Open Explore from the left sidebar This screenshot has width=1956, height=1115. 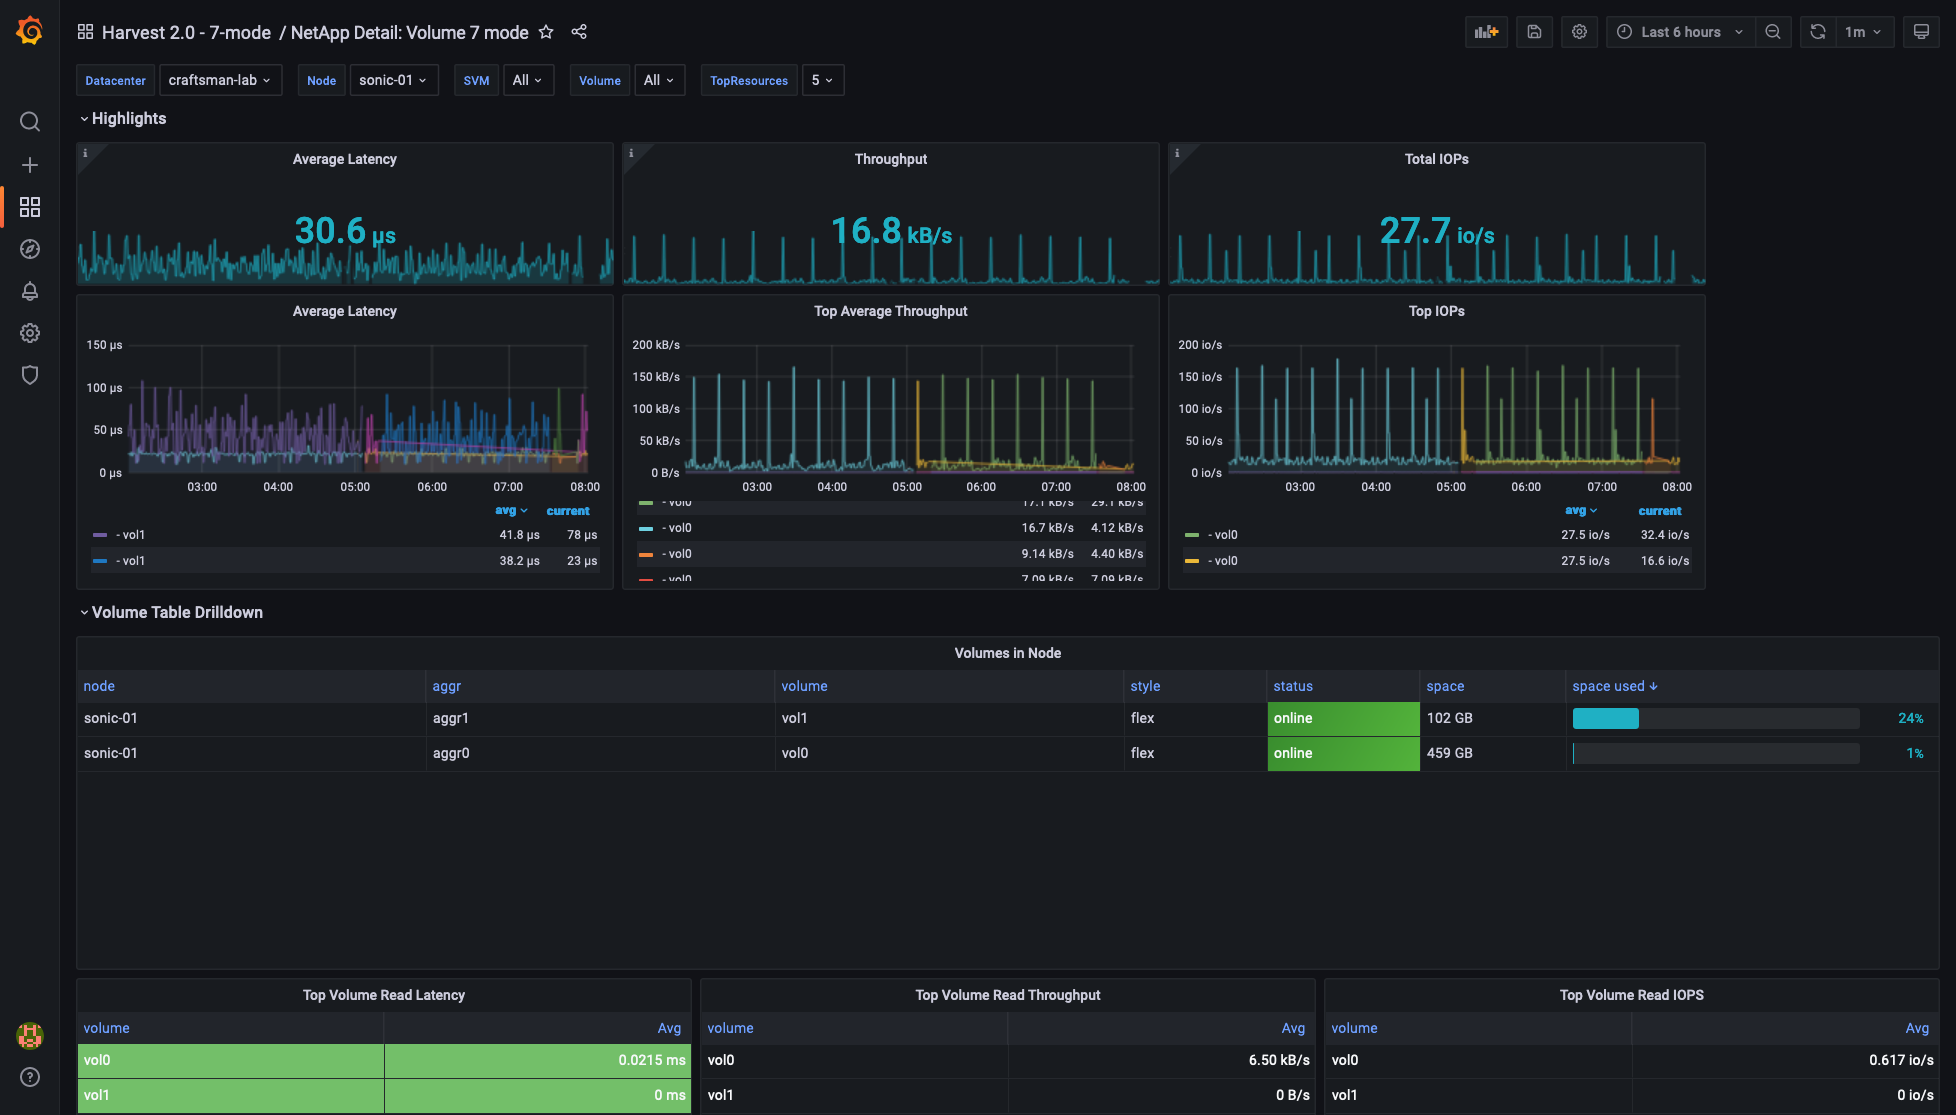(x=30, y=249)
